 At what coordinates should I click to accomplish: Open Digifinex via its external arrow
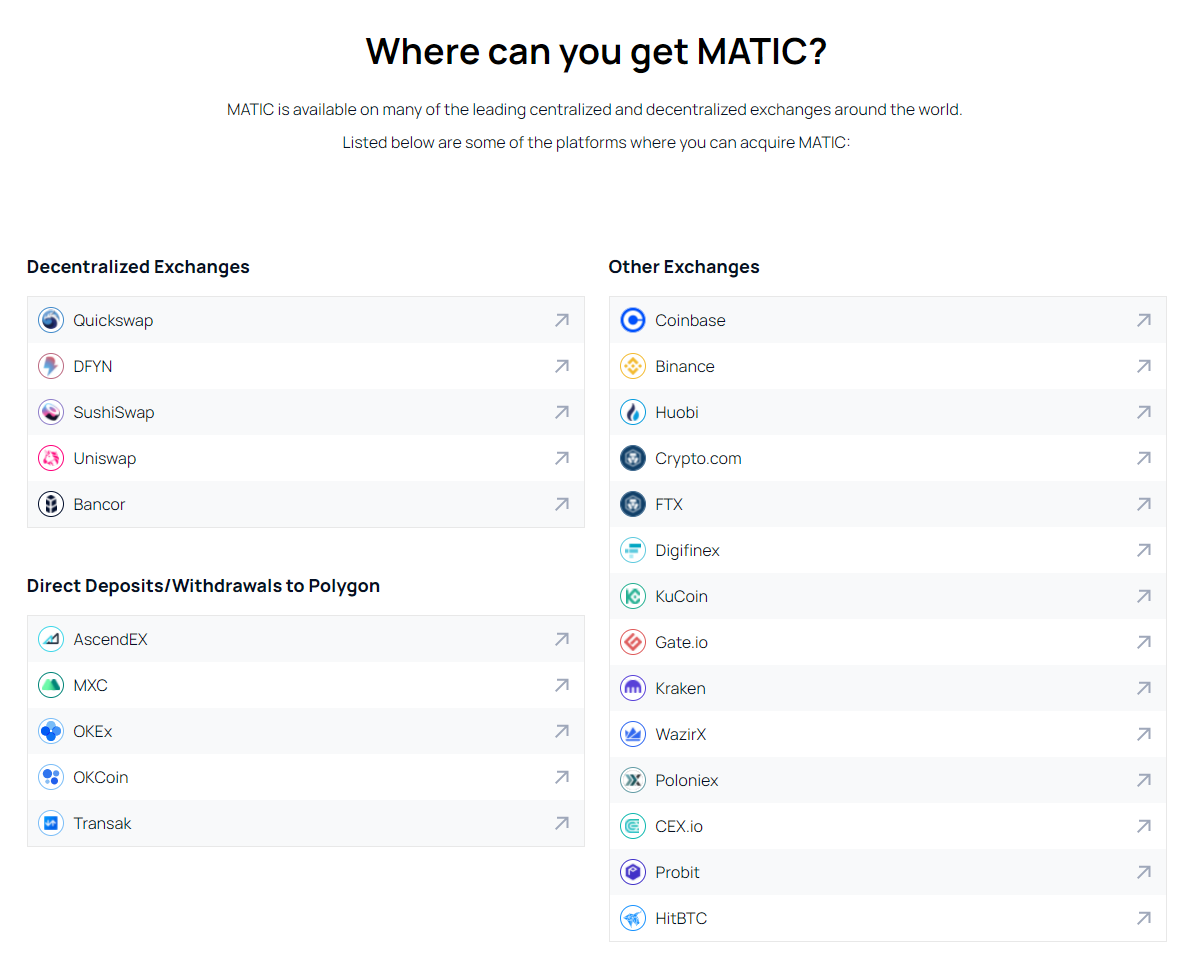pos(1144,550)
